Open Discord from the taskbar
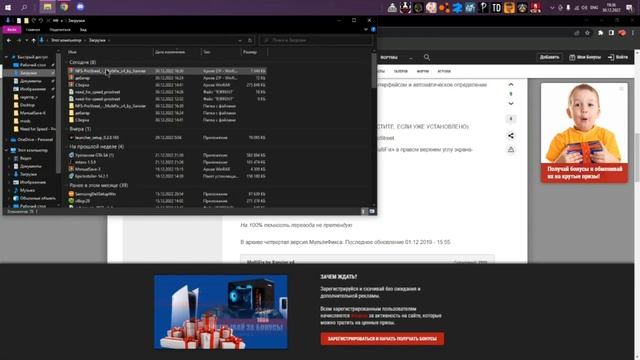The image size is (640, 360). tap(80, 7)
